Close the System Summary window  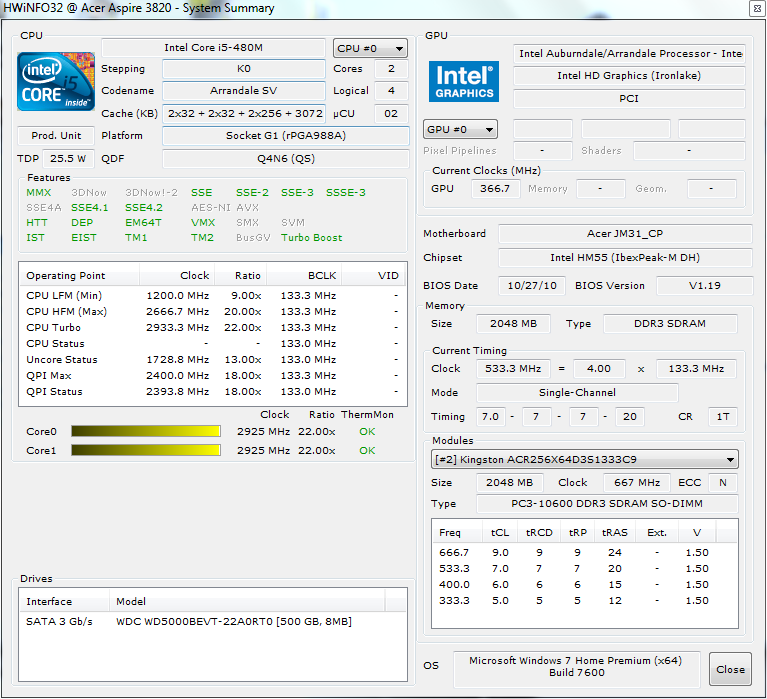click(x=757, y=9)
